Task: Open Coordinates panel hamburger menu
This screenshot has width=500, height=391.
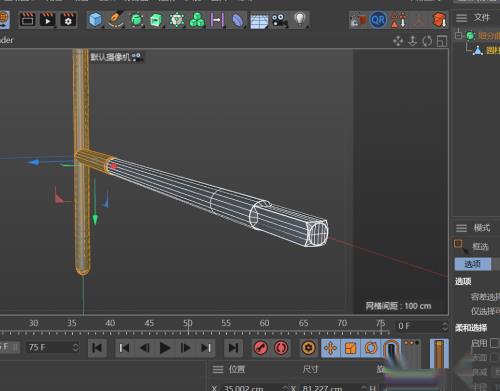Action: click(x=218, y=369)
